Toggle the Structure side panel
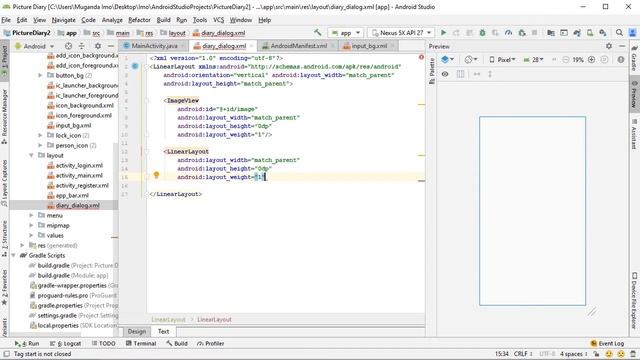Image resolution: width=640 pixels, height=360 pixels. tap(4, 238)
